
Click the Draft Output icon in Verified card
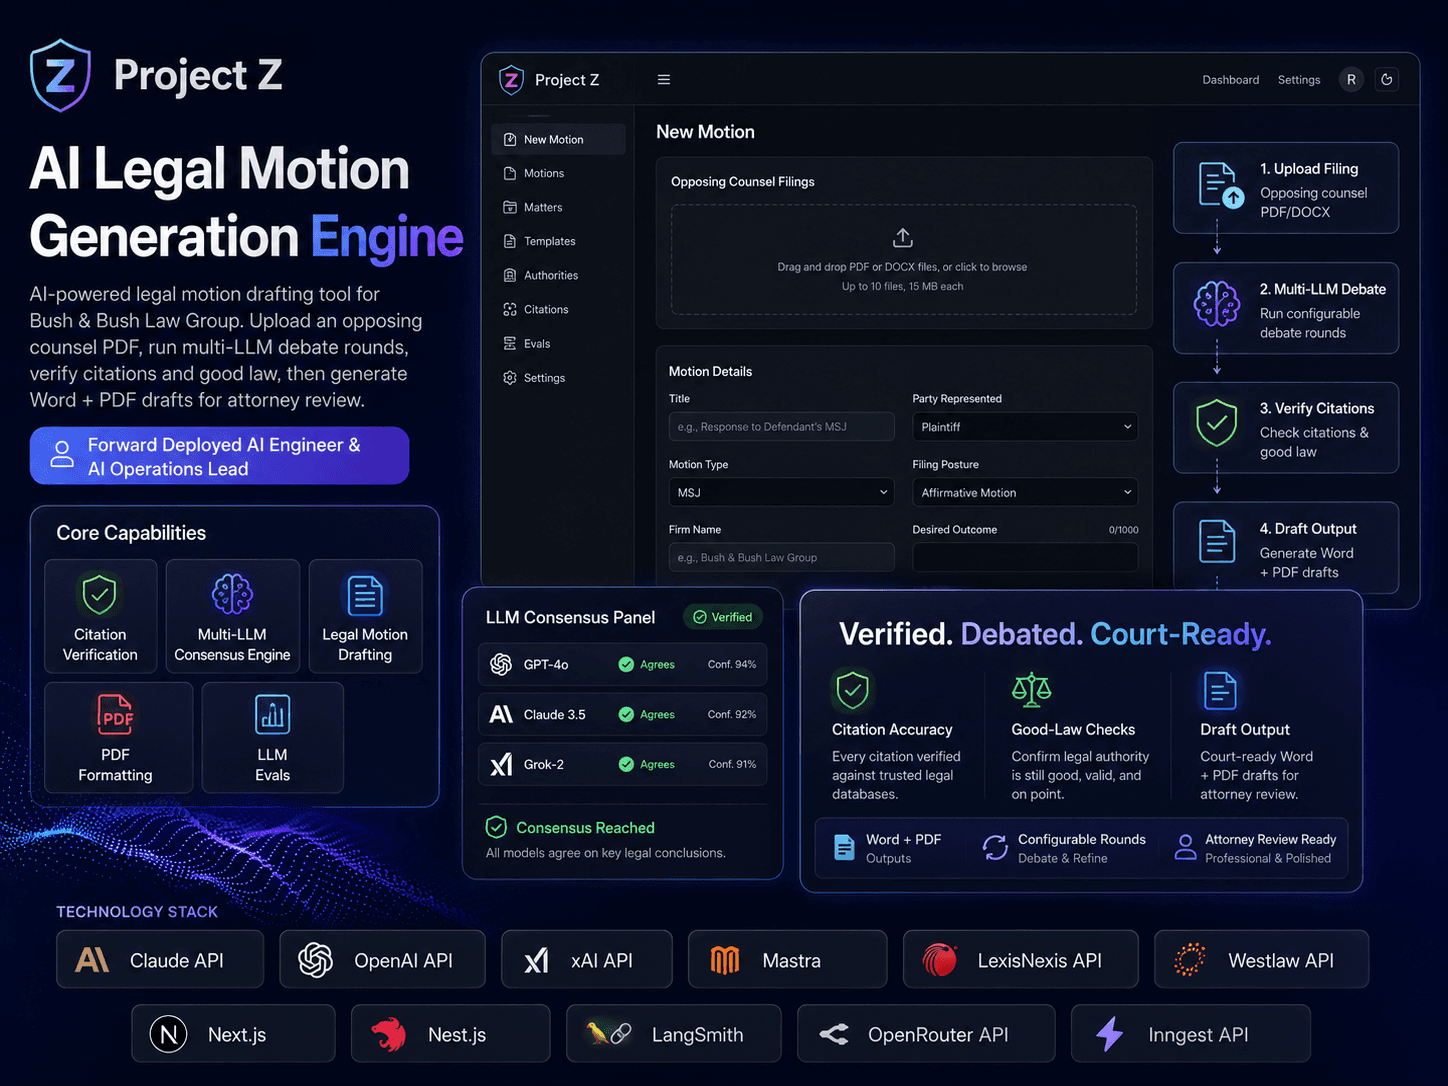tap(1219, 689)
